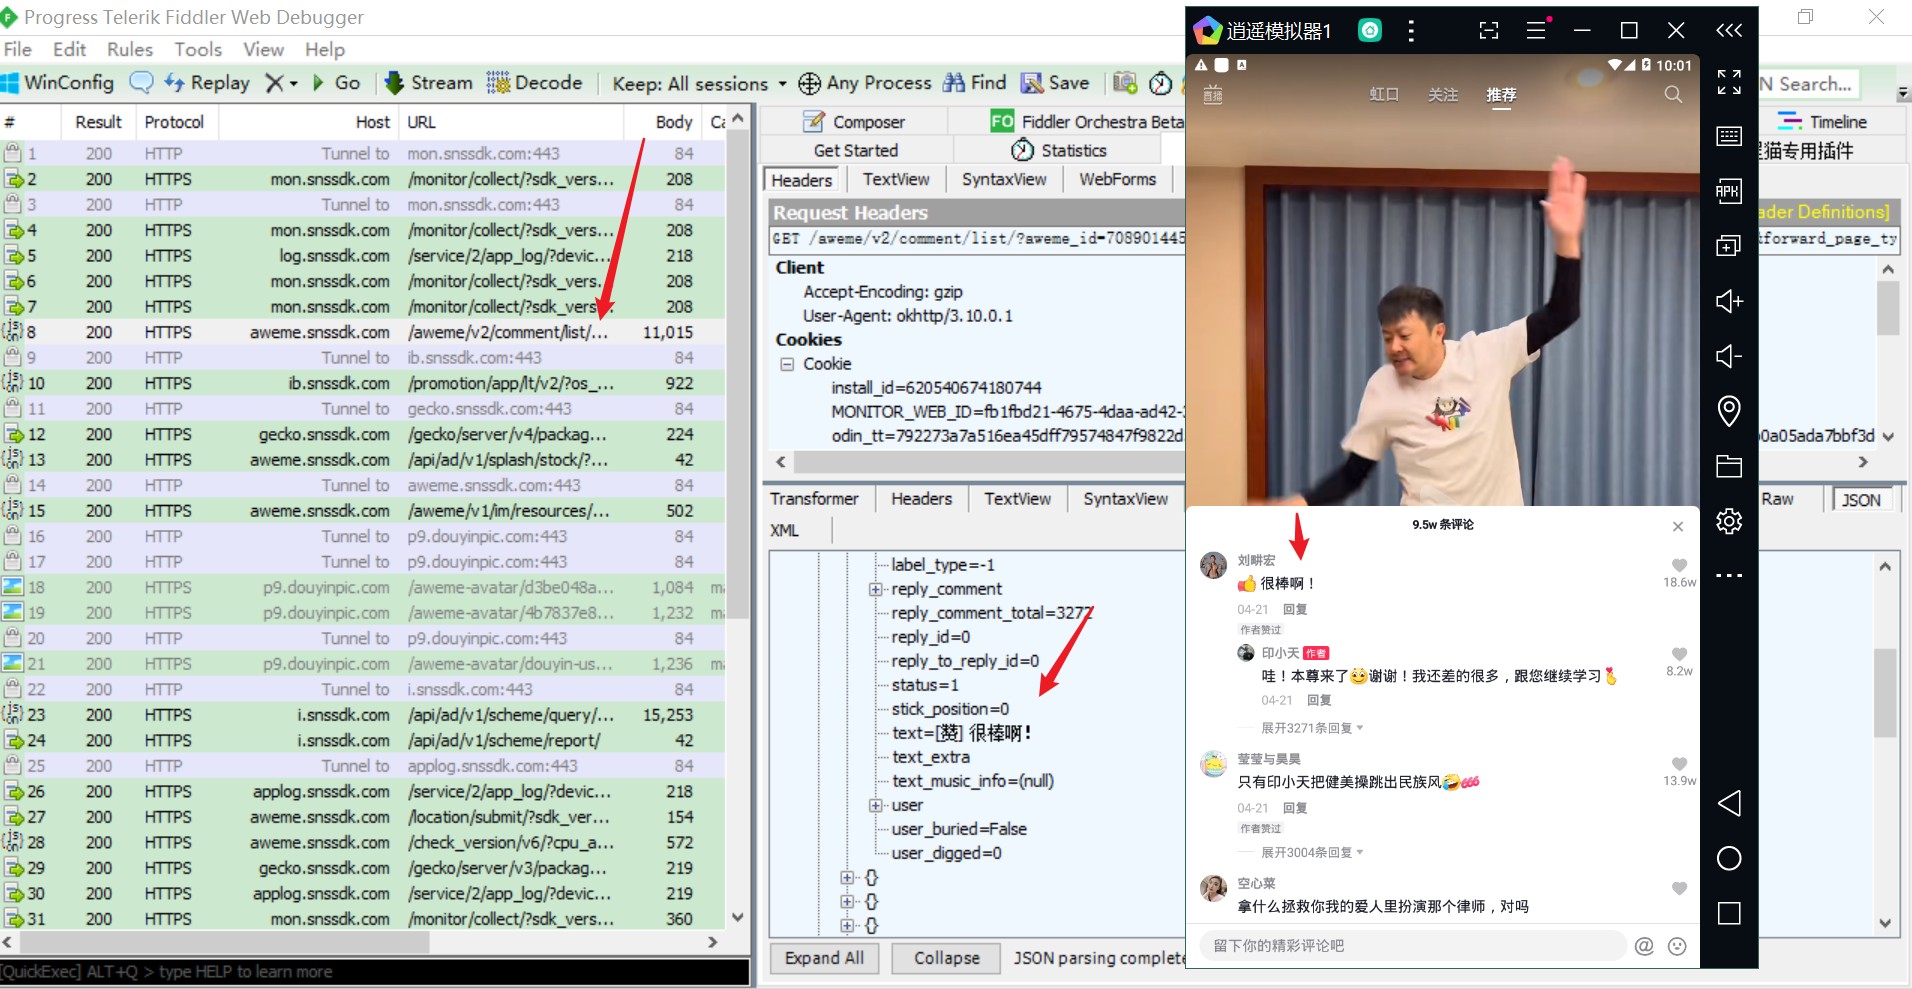1912x989 pixels.
Task: Click the Decode icon in Fiddler's toolbar
Action: tap(534, 83)
